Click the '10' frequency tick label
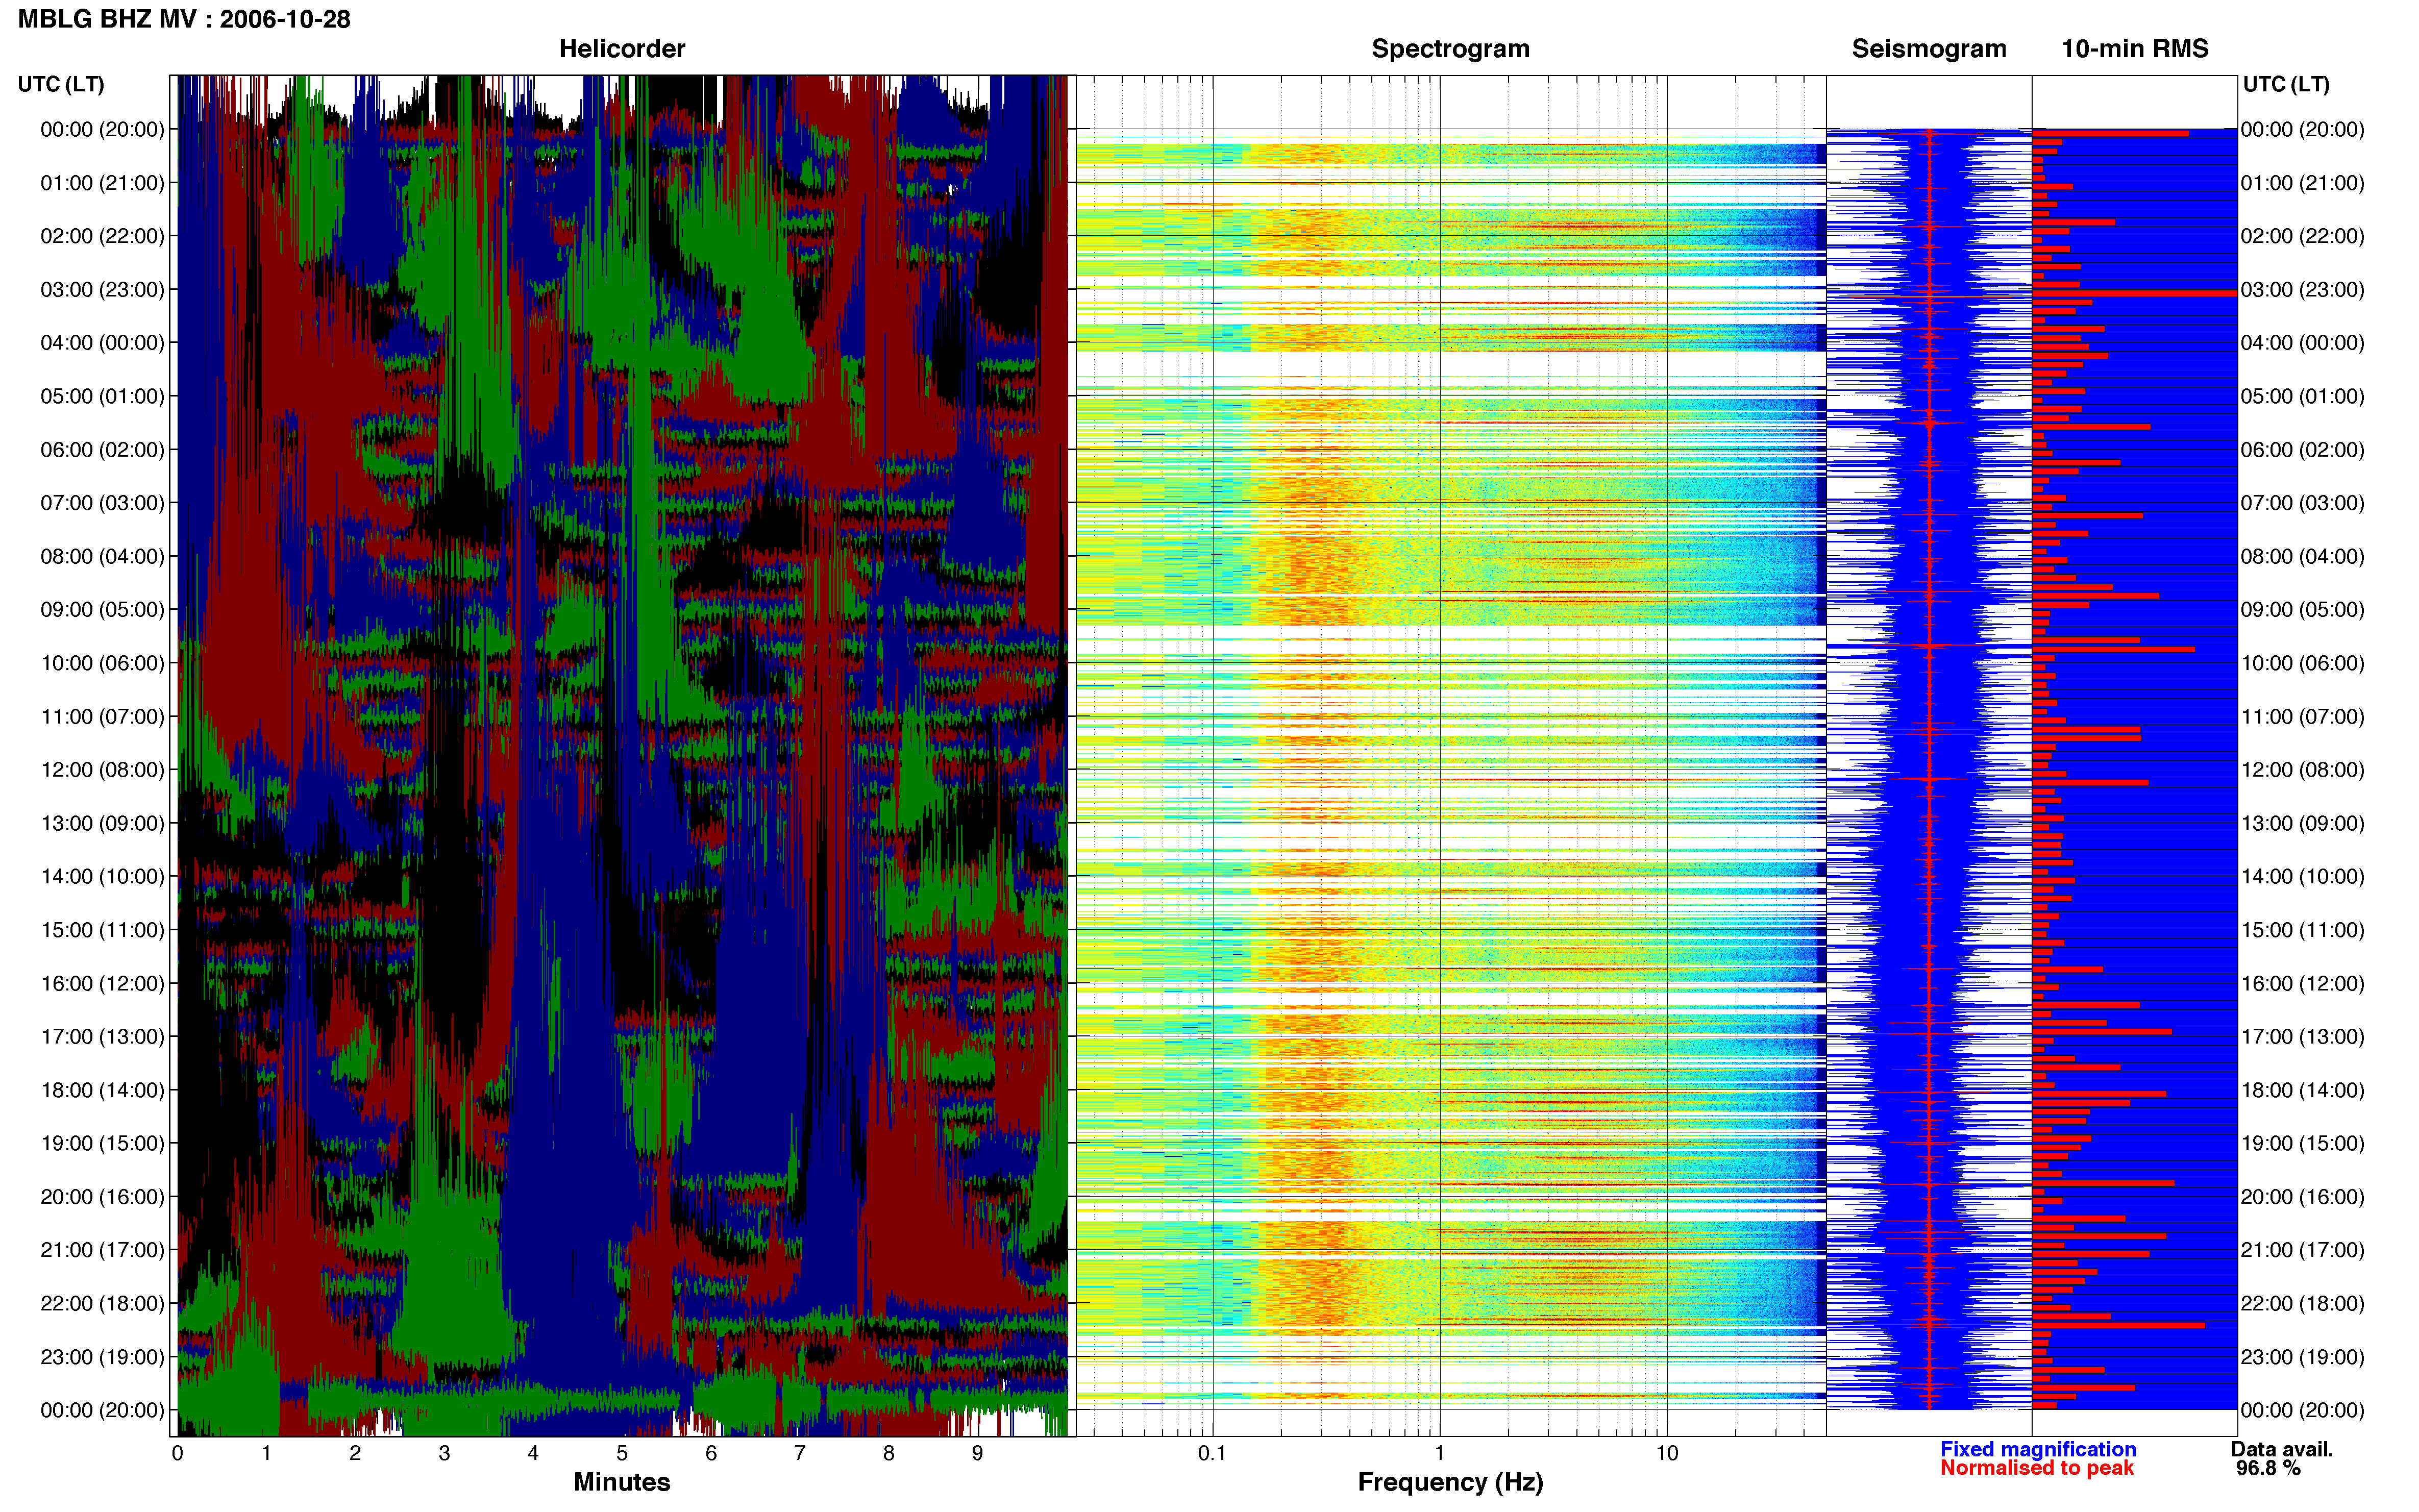 (x=1666, y=1453)
